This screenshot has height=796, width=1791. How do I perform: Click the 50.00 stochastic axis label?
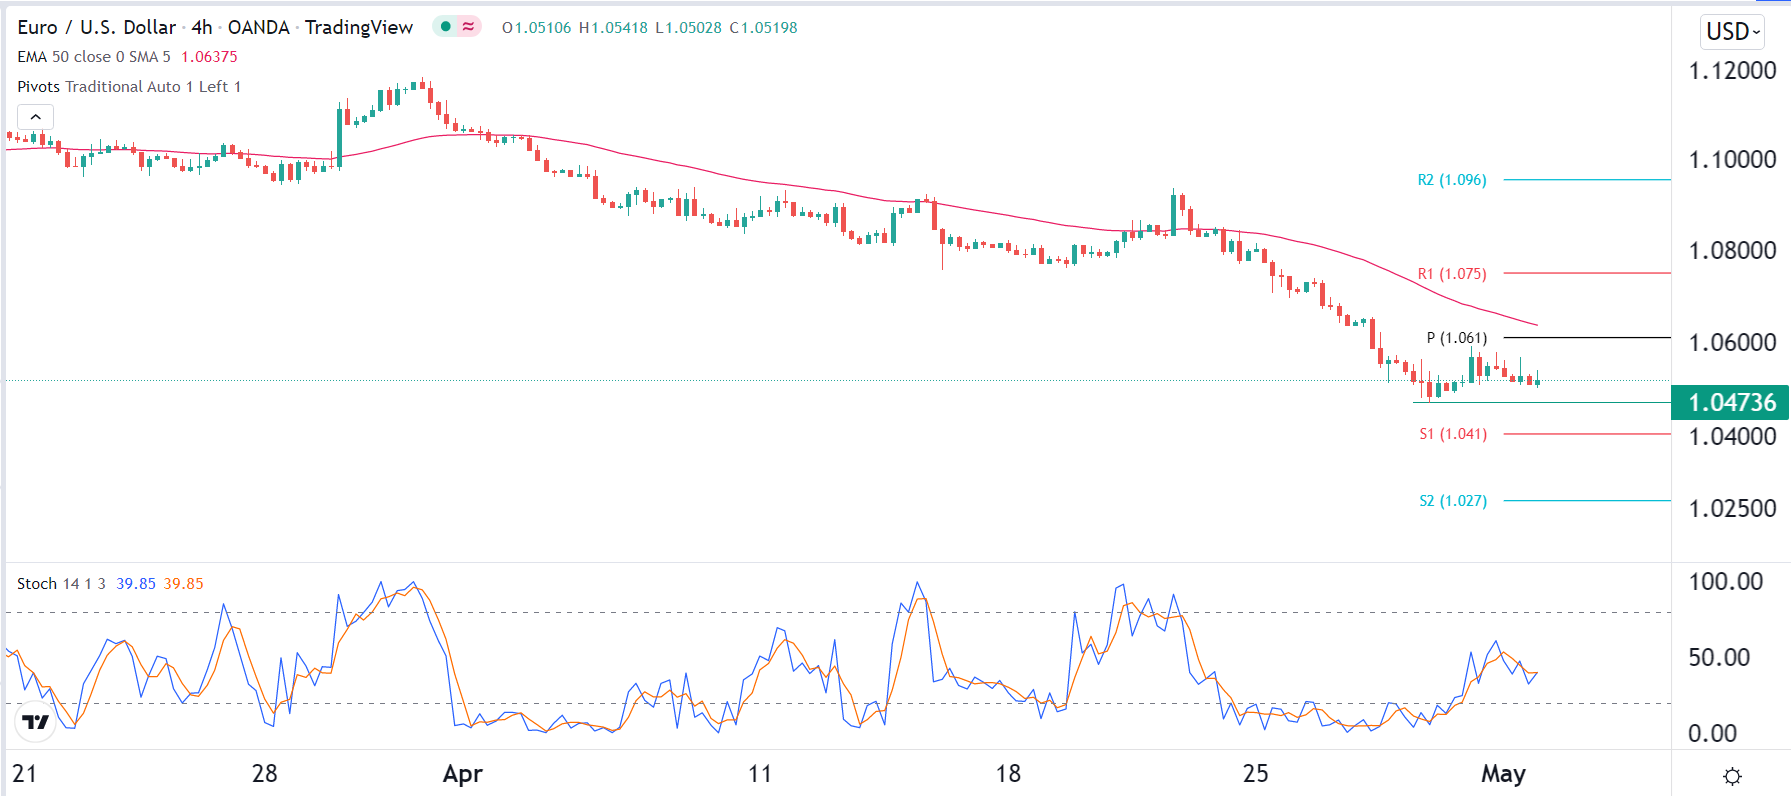point(1719,658)
